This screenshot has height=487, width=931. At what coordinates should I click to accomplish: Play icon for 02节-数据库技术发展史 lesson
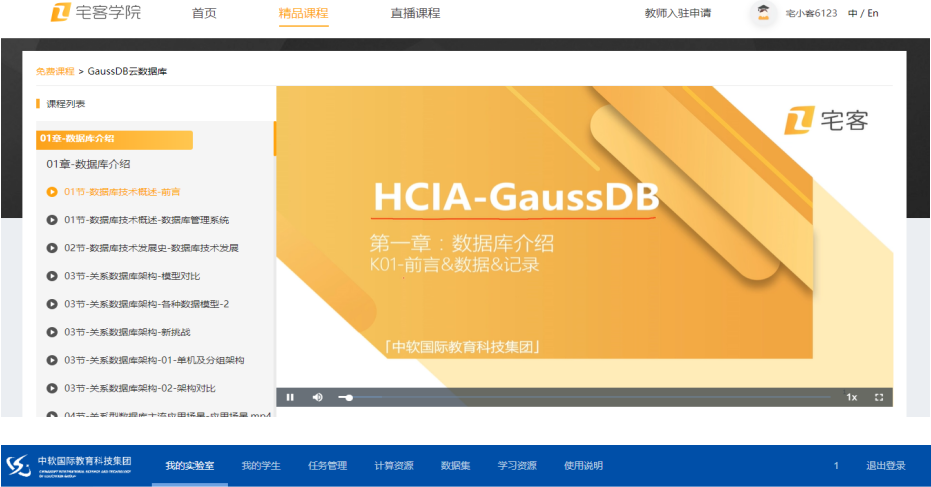[52, 248]
